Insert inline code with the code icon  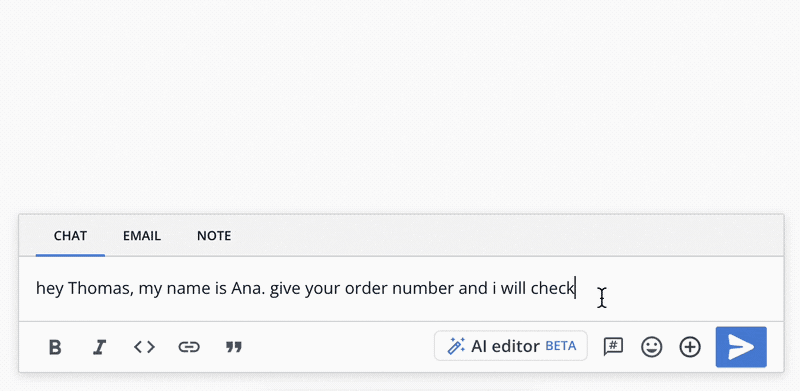(x=144, y=347)
